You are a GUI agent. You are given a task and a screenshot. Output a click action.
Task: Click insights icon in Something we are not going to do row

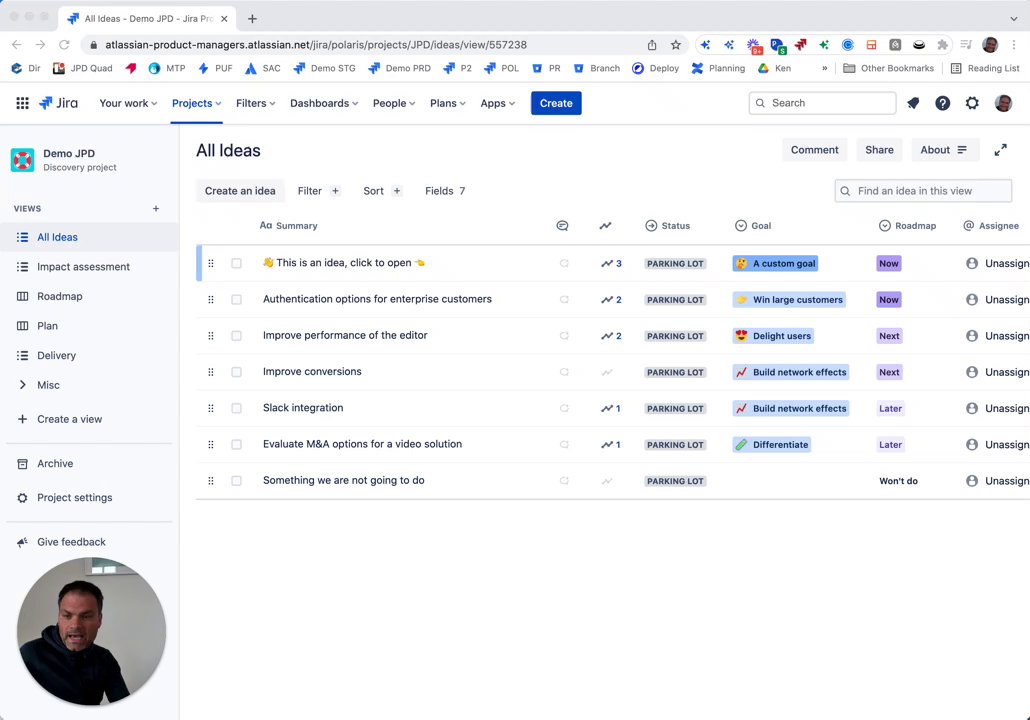point(607,481)
